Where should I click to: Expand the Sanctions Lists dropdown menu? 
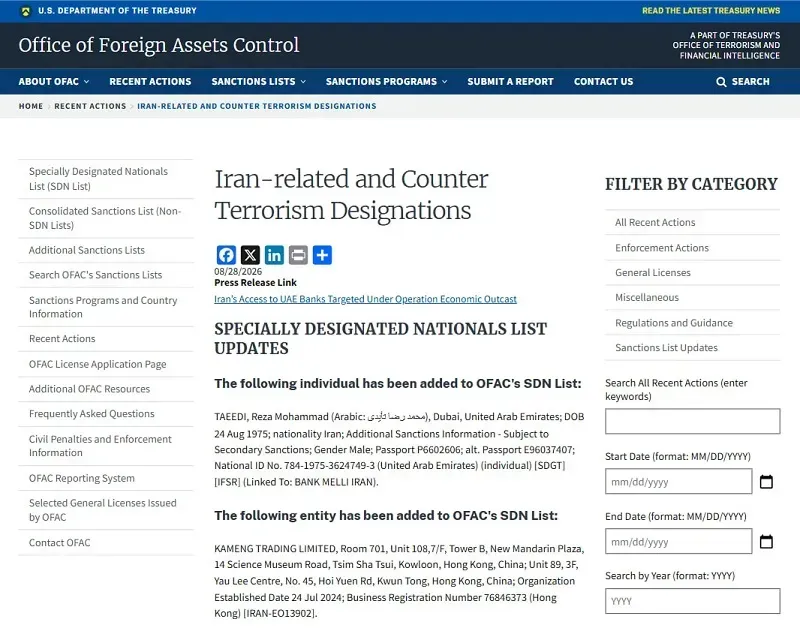(x=259, y=82)
